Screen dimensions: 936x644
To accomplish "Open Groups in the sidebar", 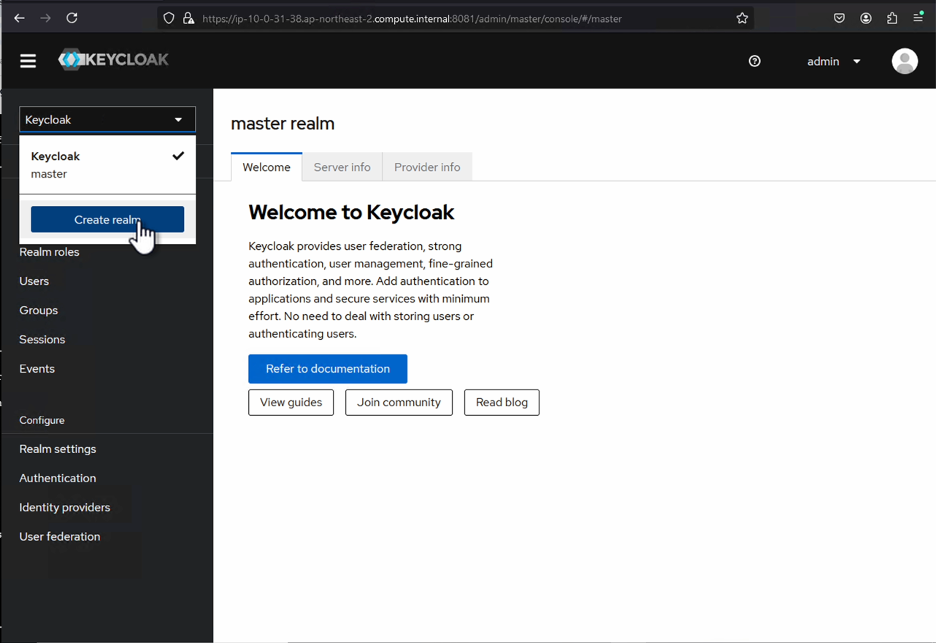I will click(38, 310).
